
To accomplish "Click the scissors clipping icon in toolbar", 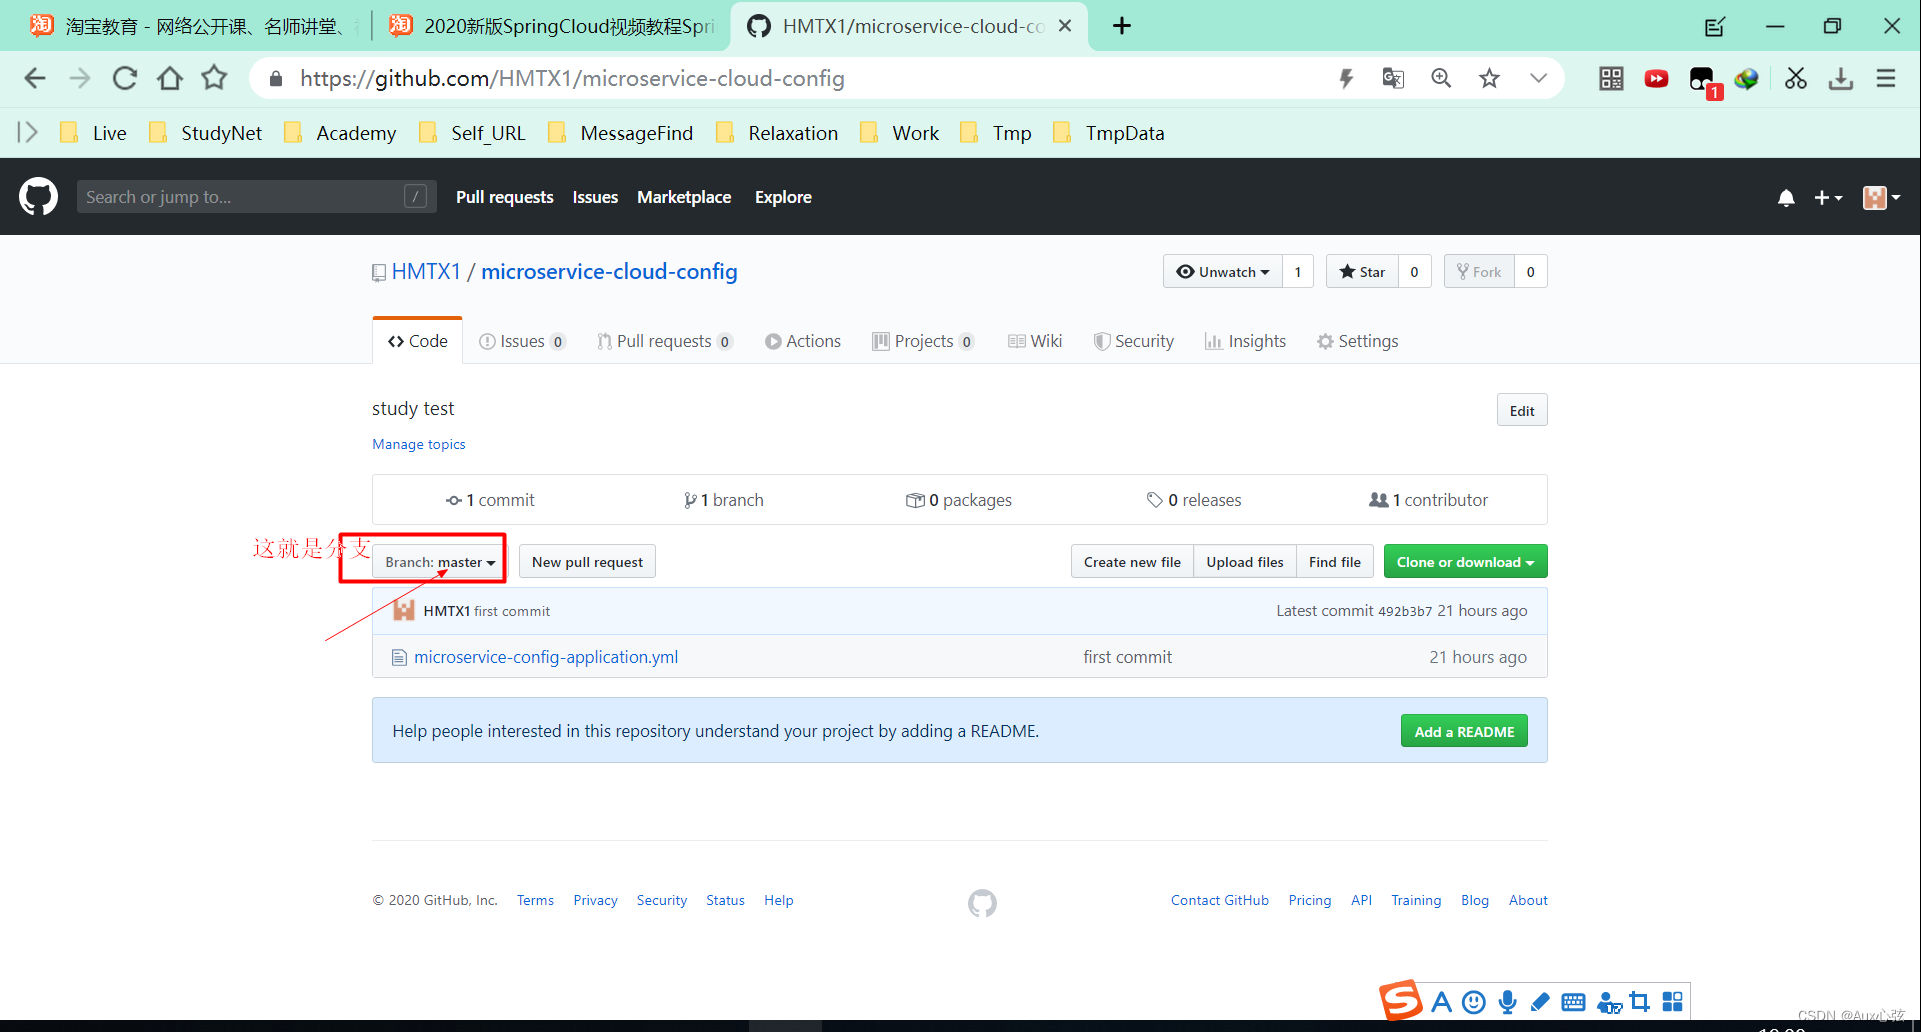I will pyautogui.click(x=1794, y=78).
